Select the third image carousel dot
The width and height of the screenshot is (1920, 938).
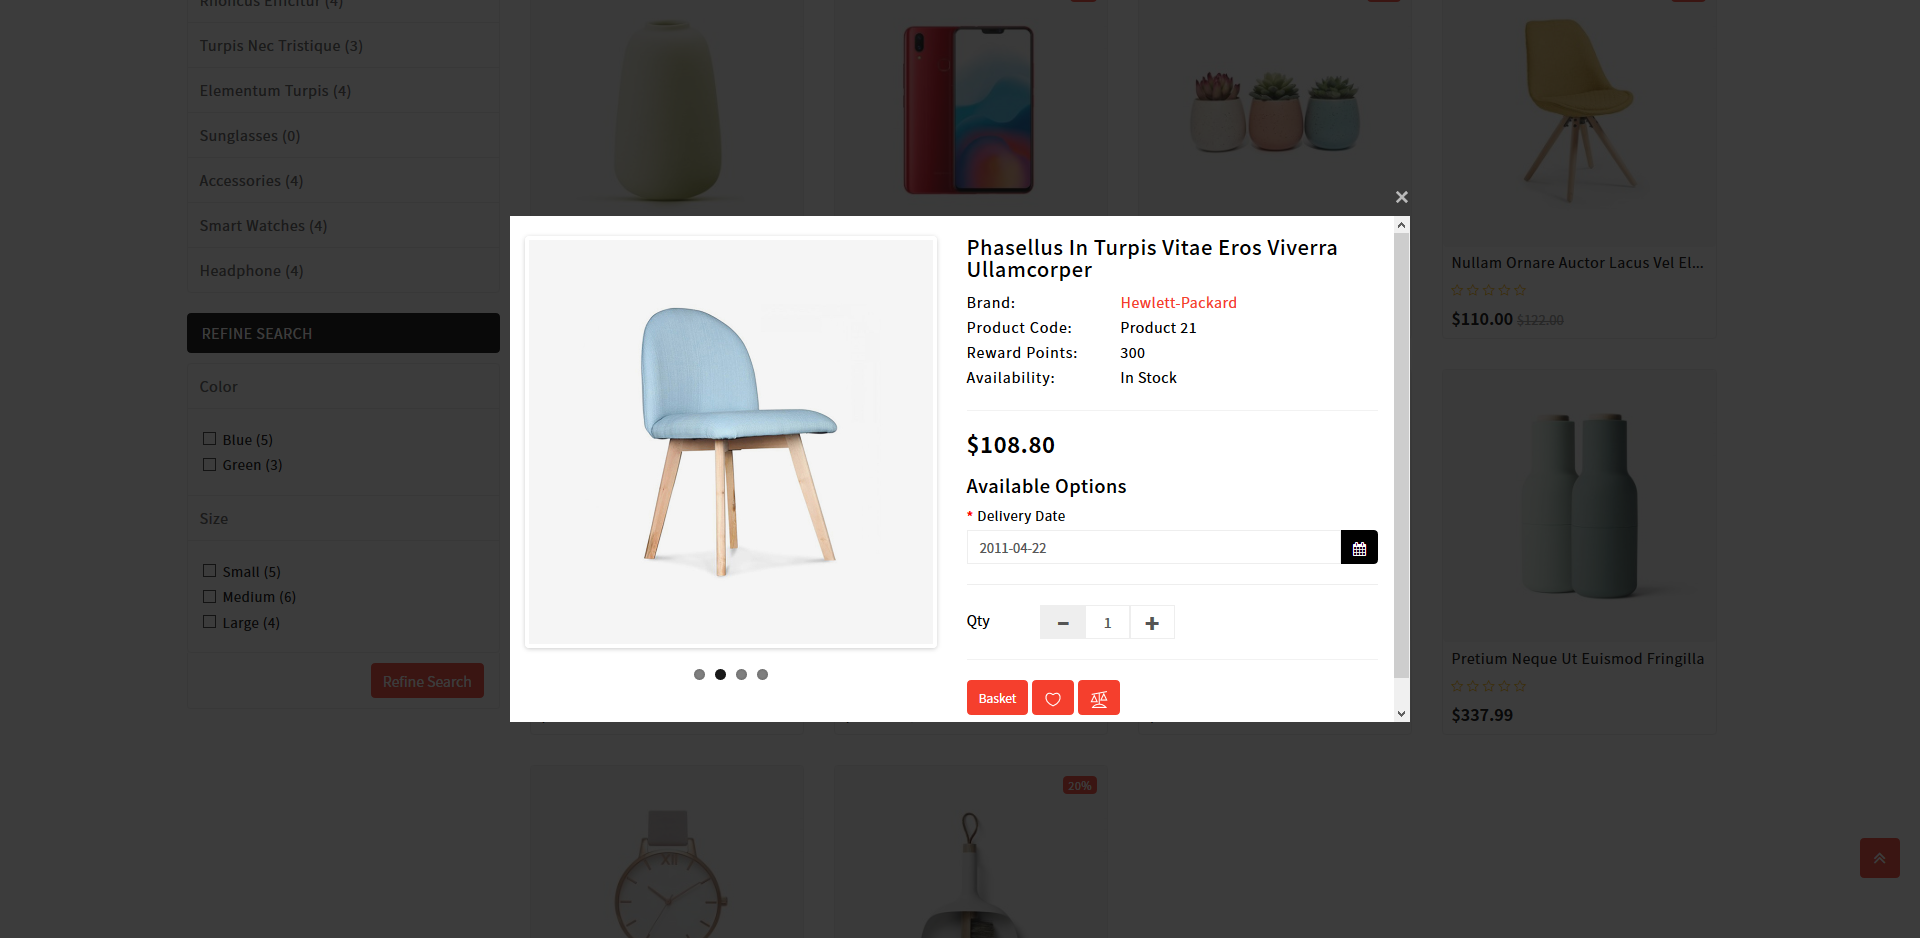click(x=741, y=674)
